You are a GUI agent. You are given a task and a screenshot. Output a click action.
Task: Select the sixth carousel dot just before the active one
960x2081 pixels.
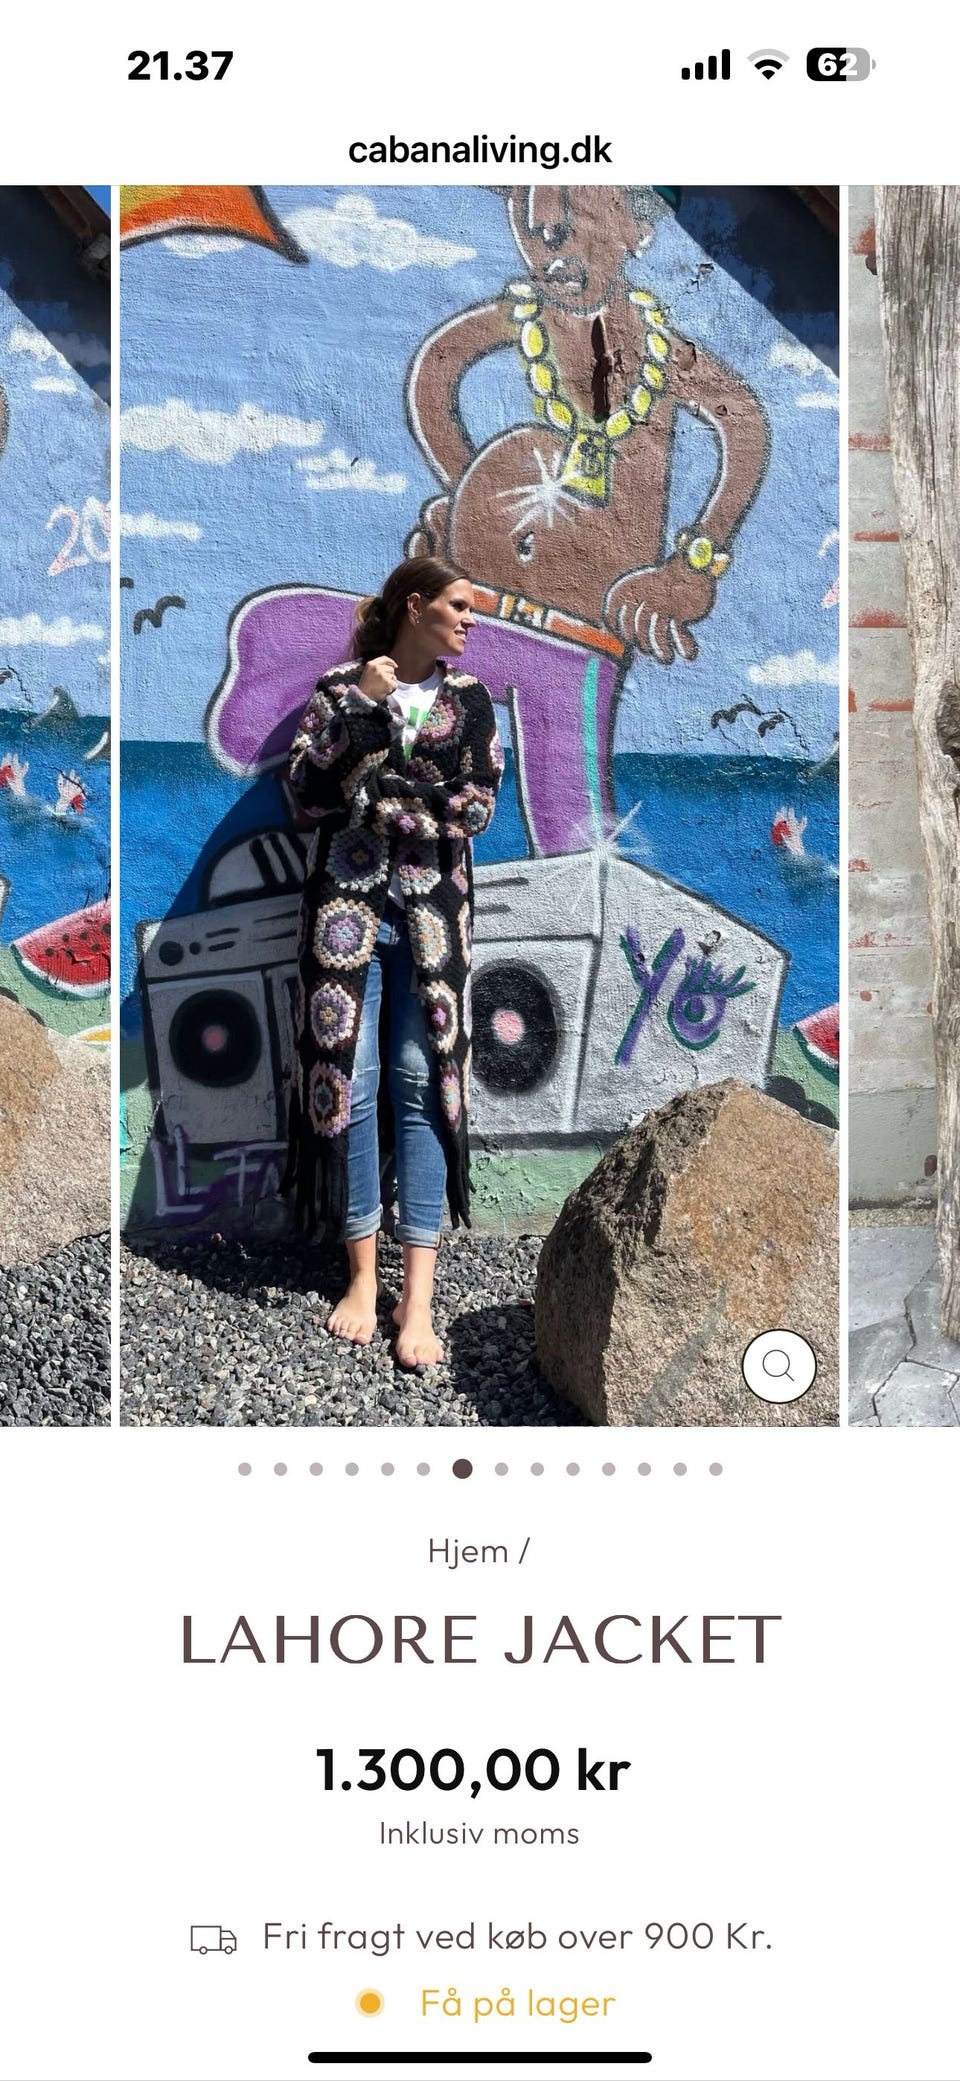[424, 1469]
